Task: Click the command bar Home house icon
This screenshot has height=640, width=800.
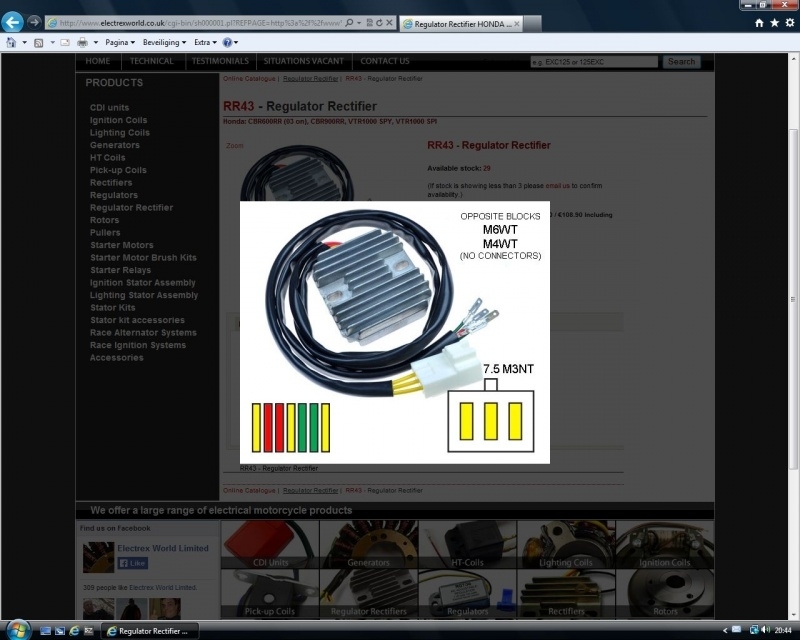Action: (x=11, y=42)
